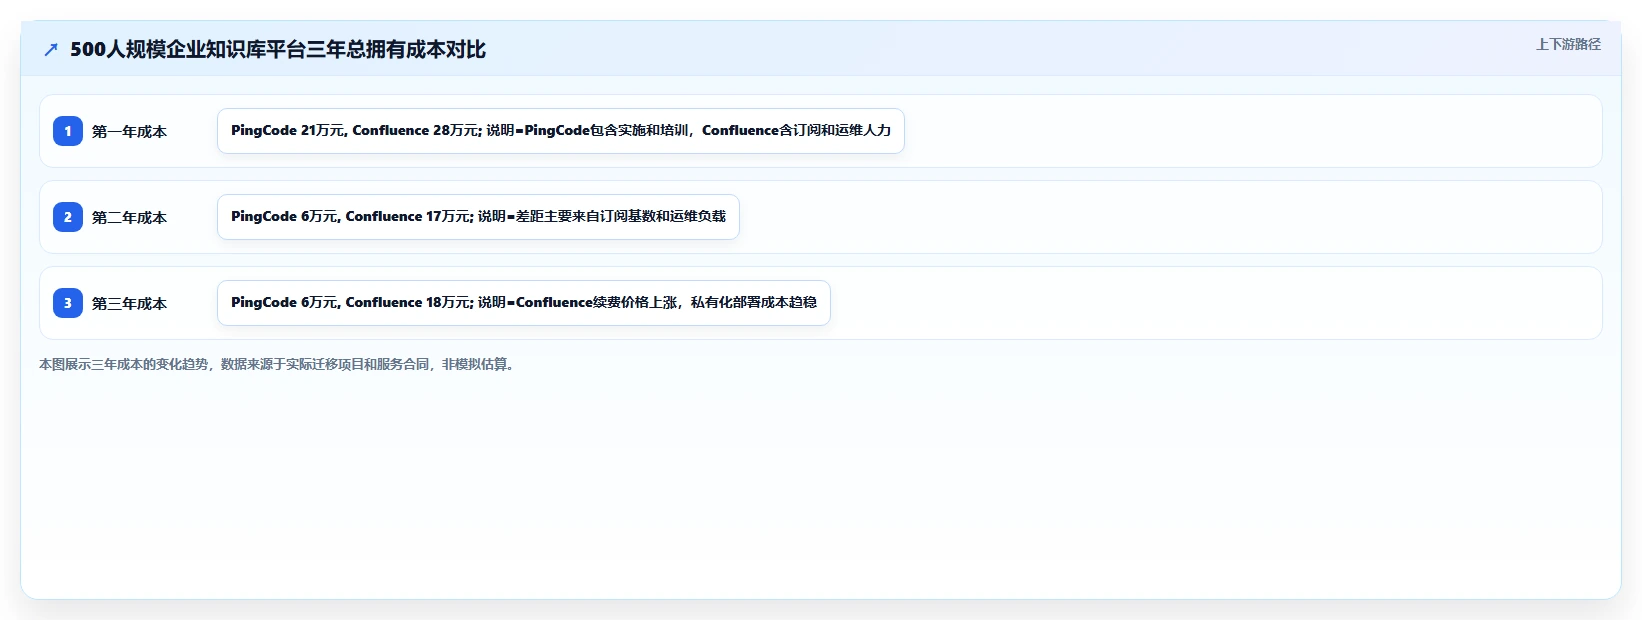Click the number 1 step badge
The image size is (1642, 620).
click(68, 131)
